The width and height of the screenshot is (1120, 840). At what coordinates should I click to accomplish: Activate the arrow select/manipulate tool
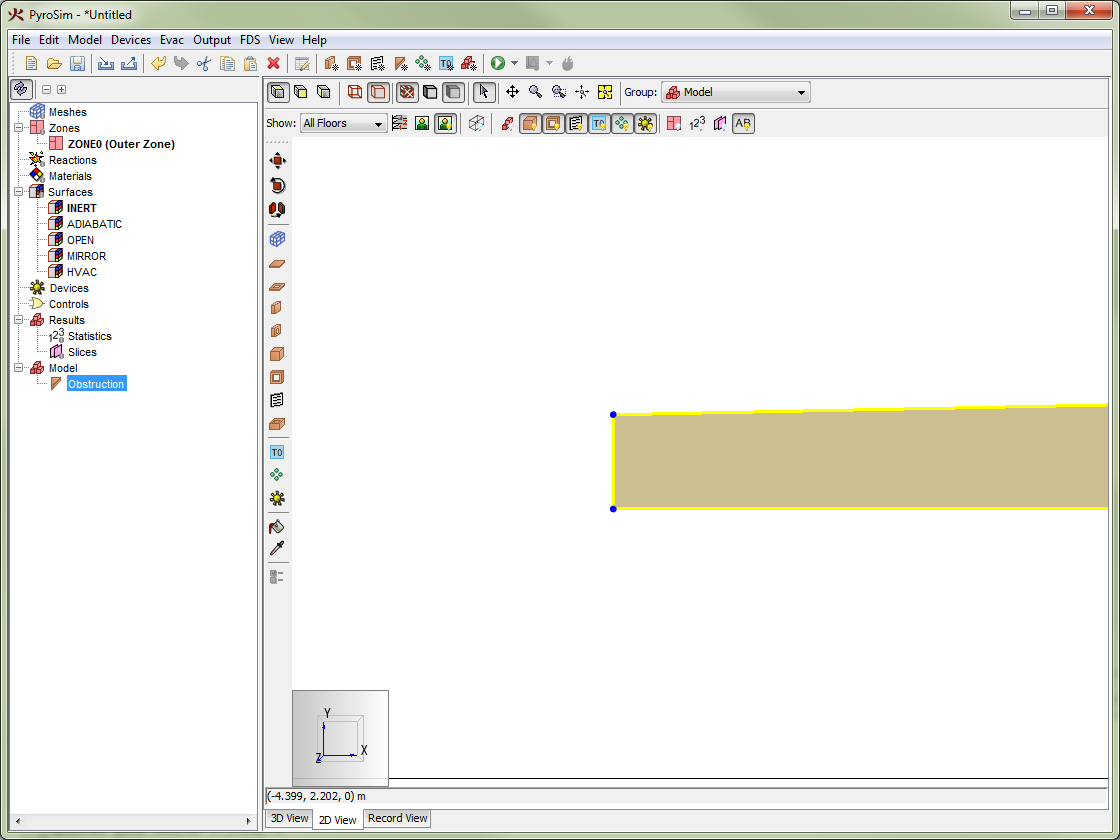click(484, 92)
